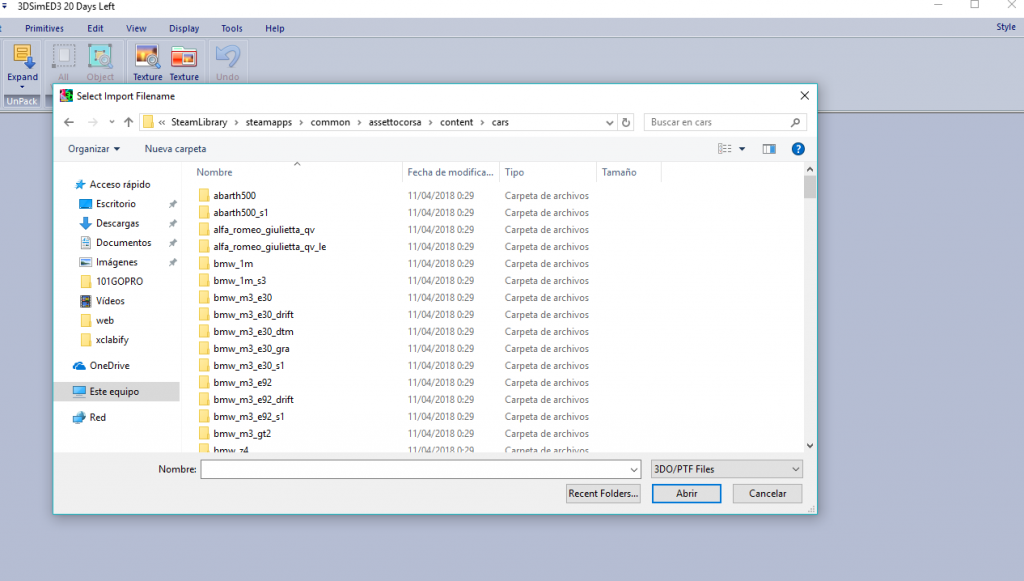The image size is (1024, 581).
Task: Select OneDrive in the navigation pane
Action: pos(109,366)
